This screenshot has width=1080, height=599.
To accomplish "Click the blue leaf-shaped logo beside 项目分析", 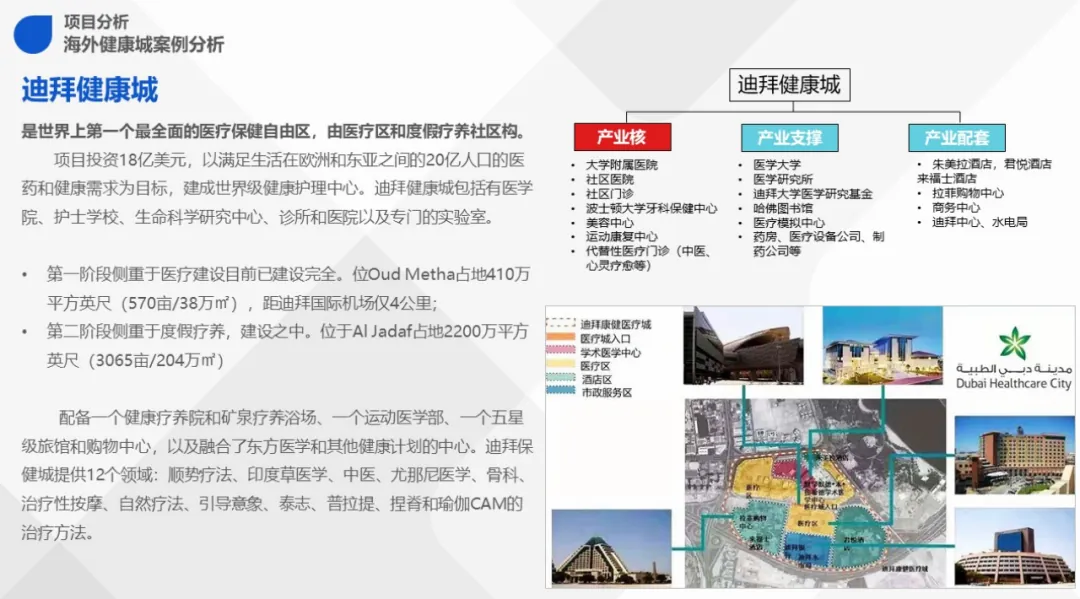I will pos(32,34).
